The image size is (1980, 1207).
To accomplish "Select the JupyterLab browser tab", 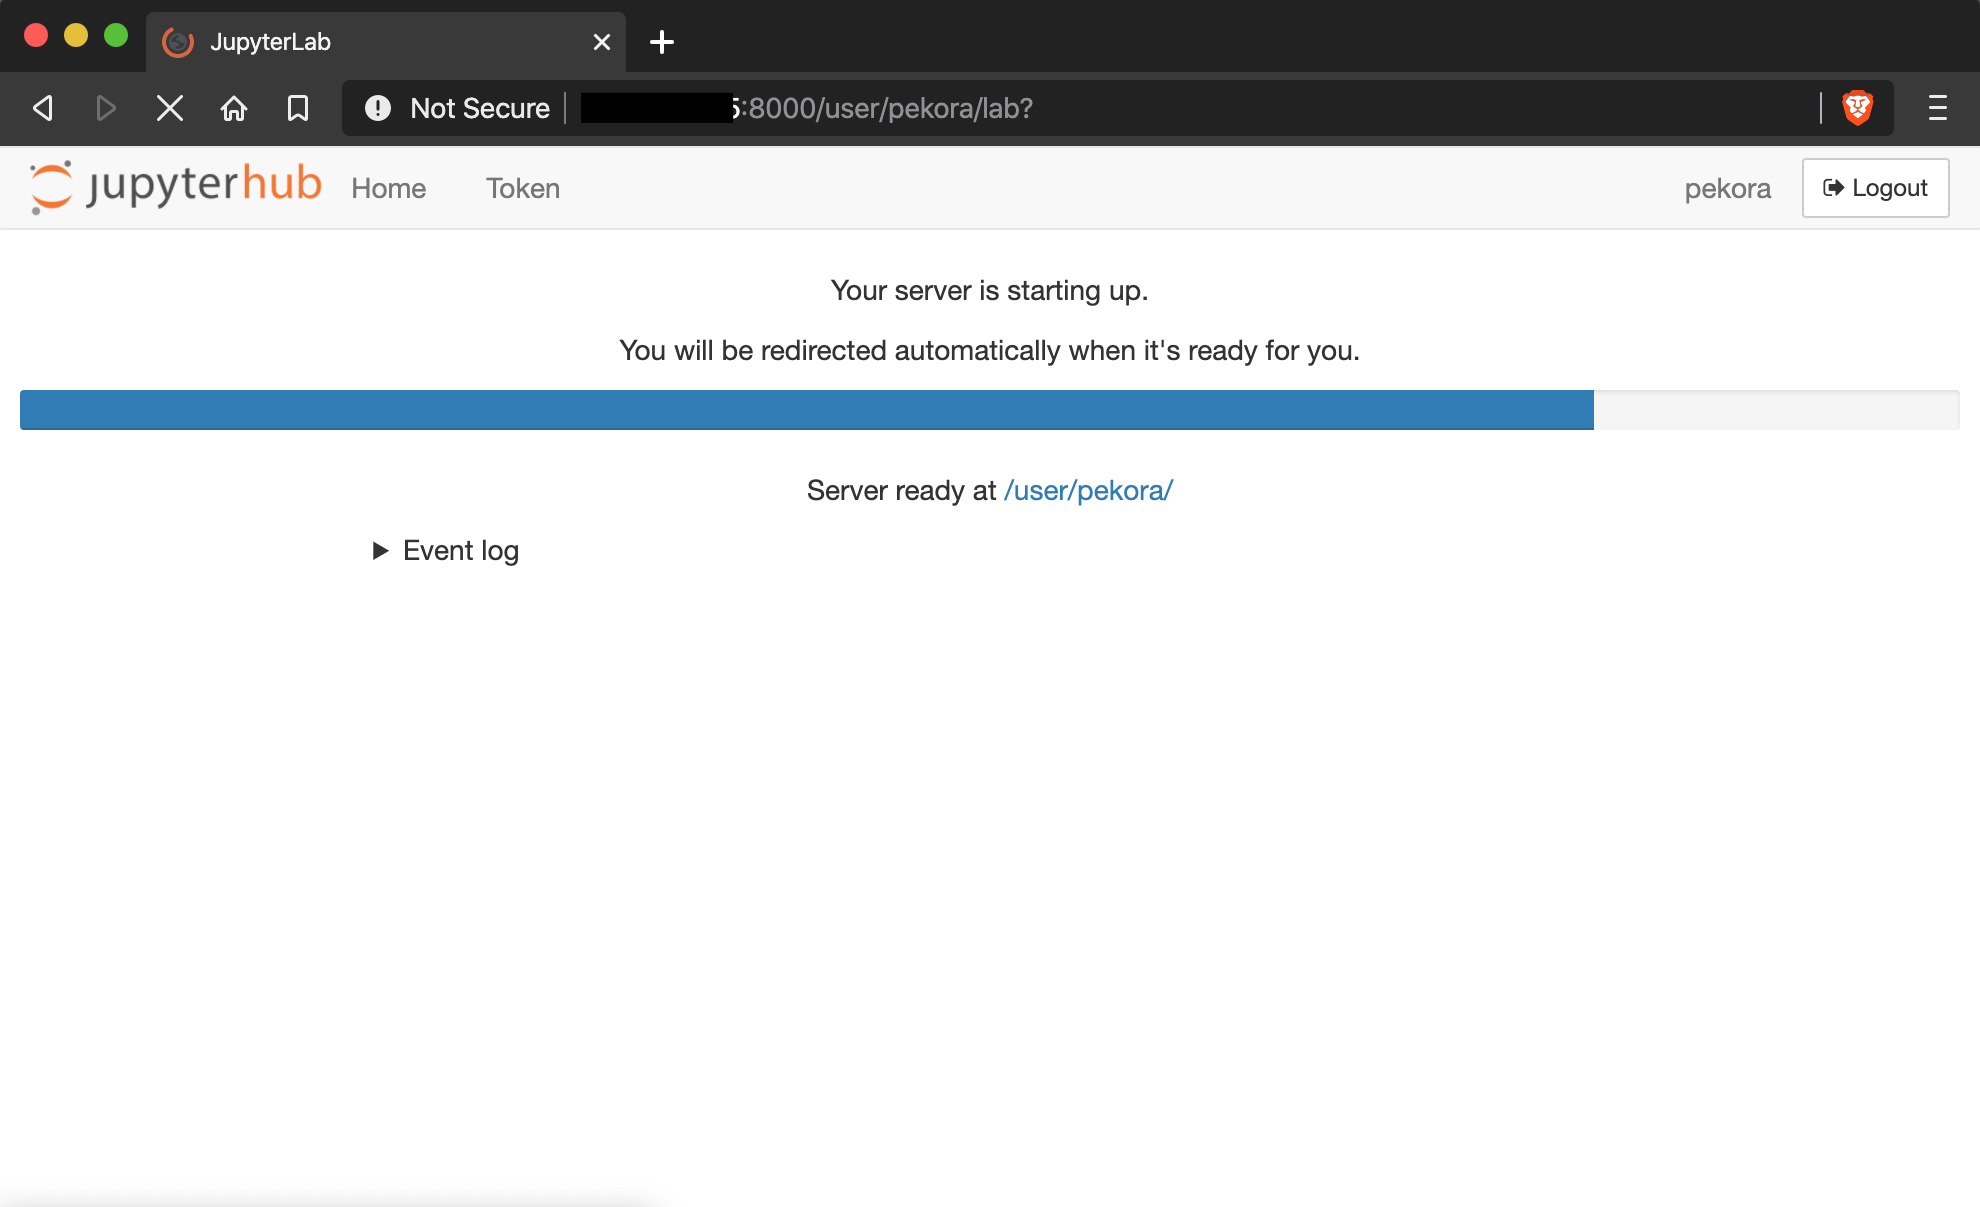I will click(x=386, y=42).
